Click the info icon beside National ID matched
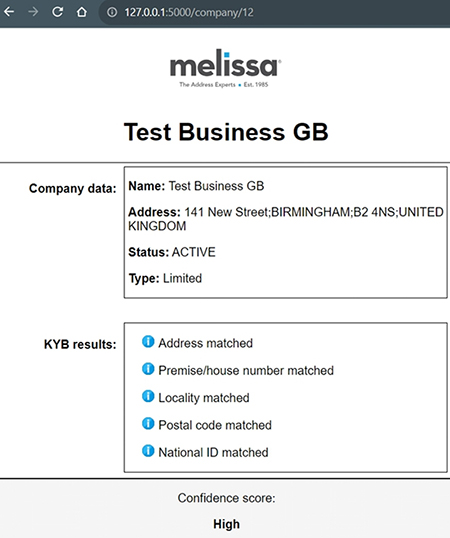 coord(148,451)
